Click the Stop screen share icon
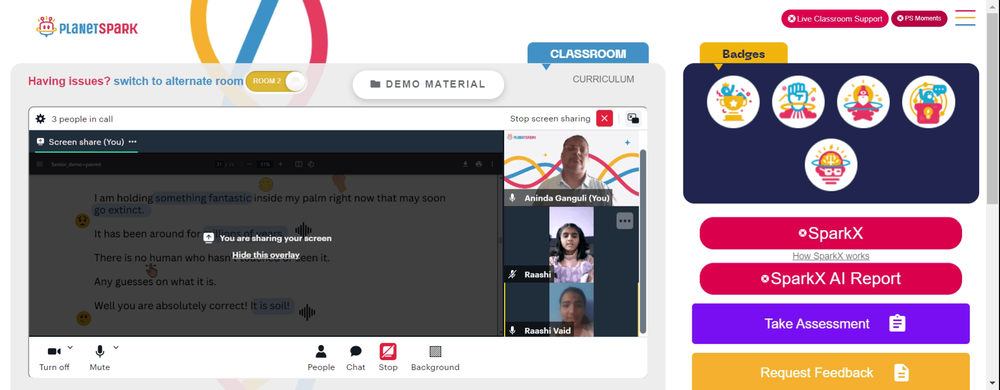The height and width of the screenshot is (390, 1000). (388, 358)
